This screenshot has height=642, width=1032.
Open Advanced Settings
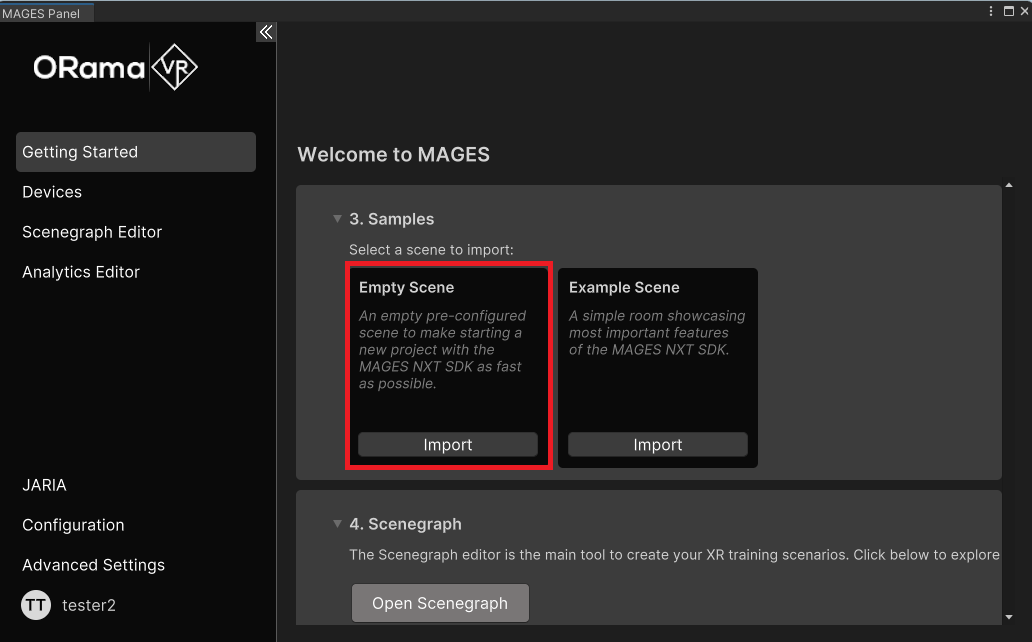point(93,565)
